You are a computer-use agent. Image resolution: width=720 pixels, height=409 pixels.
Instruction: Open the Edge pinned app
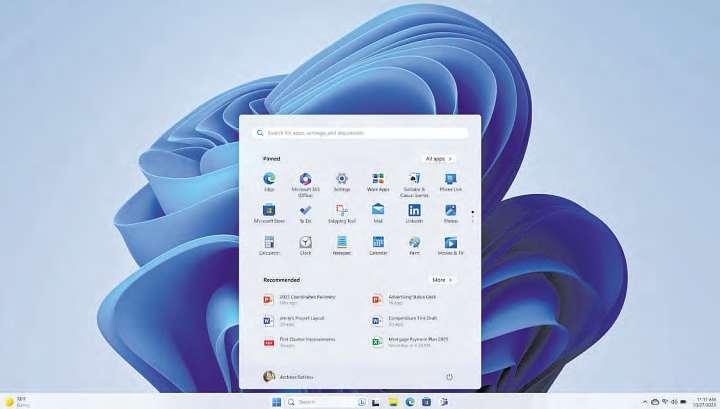click(x=269, y=182)
